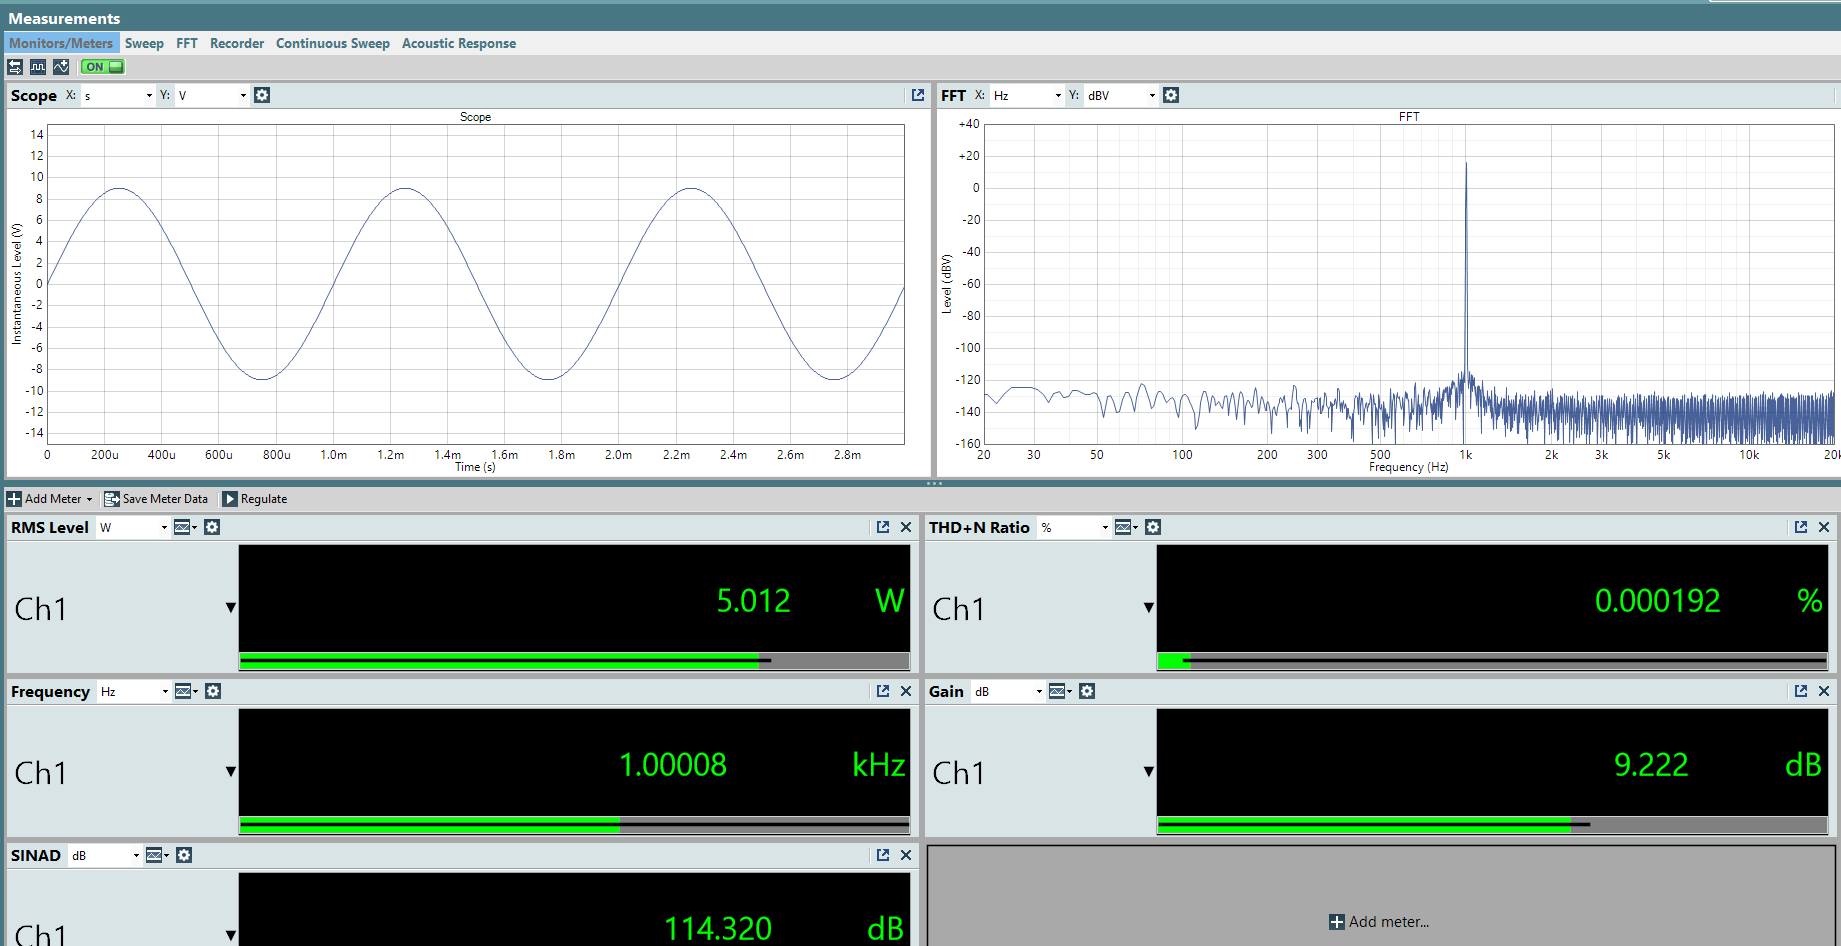Select the Recorder tab
Screen dimensions: 1841x946
pyautogui.click(x=237, y=43)
